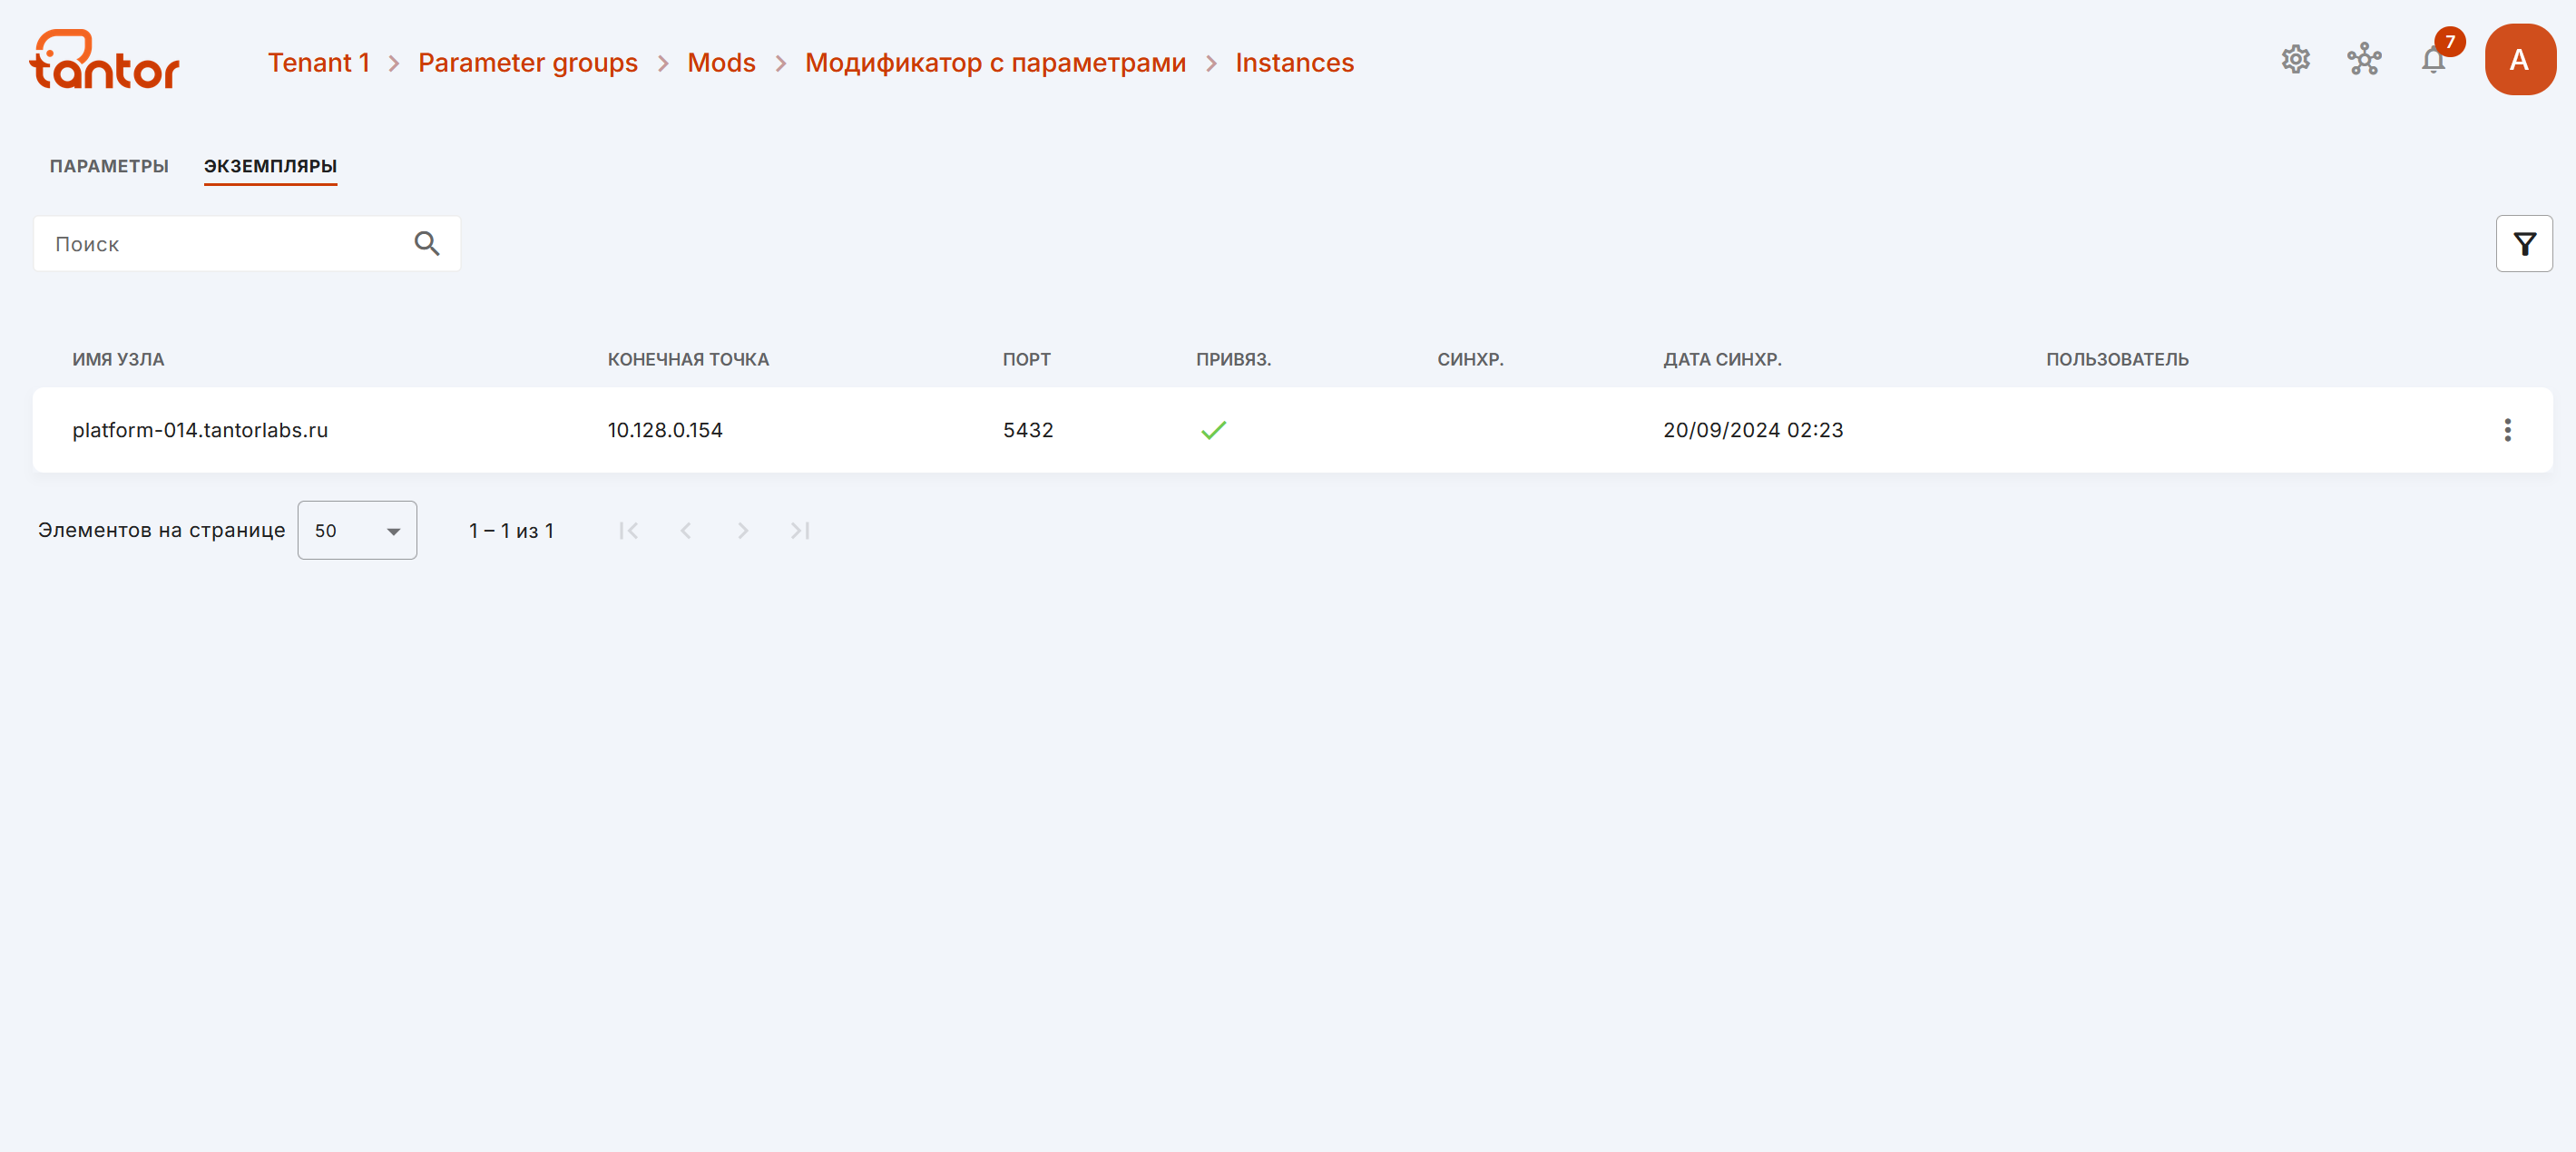Click port 5432 cell
Image resolution: width=2576 pixels, height=1152 pixels.
click(1028, 430)
